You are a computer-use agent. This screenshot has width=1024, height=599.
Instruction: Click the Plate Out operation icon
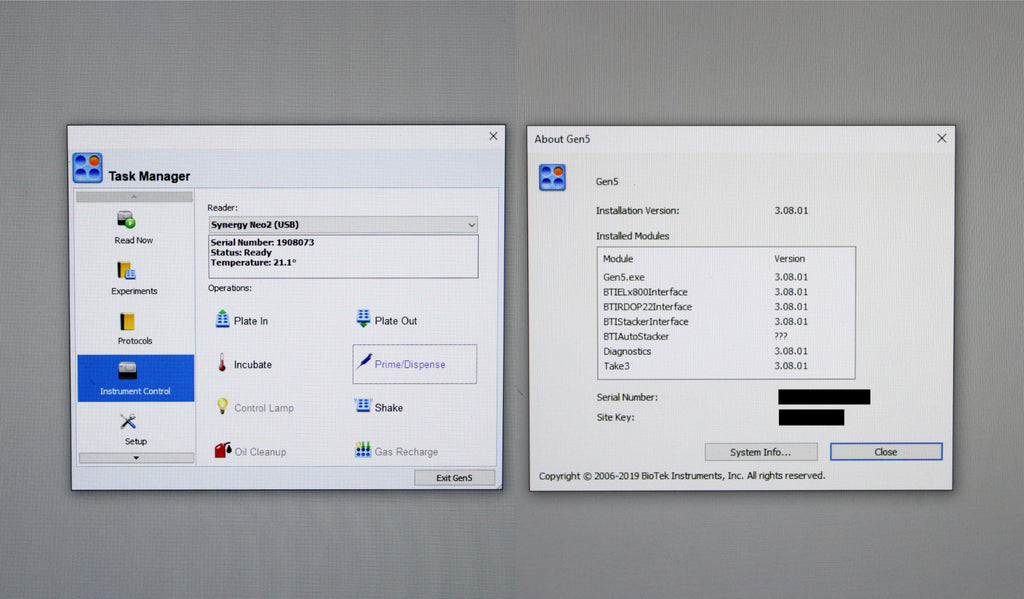coord(363,319)
